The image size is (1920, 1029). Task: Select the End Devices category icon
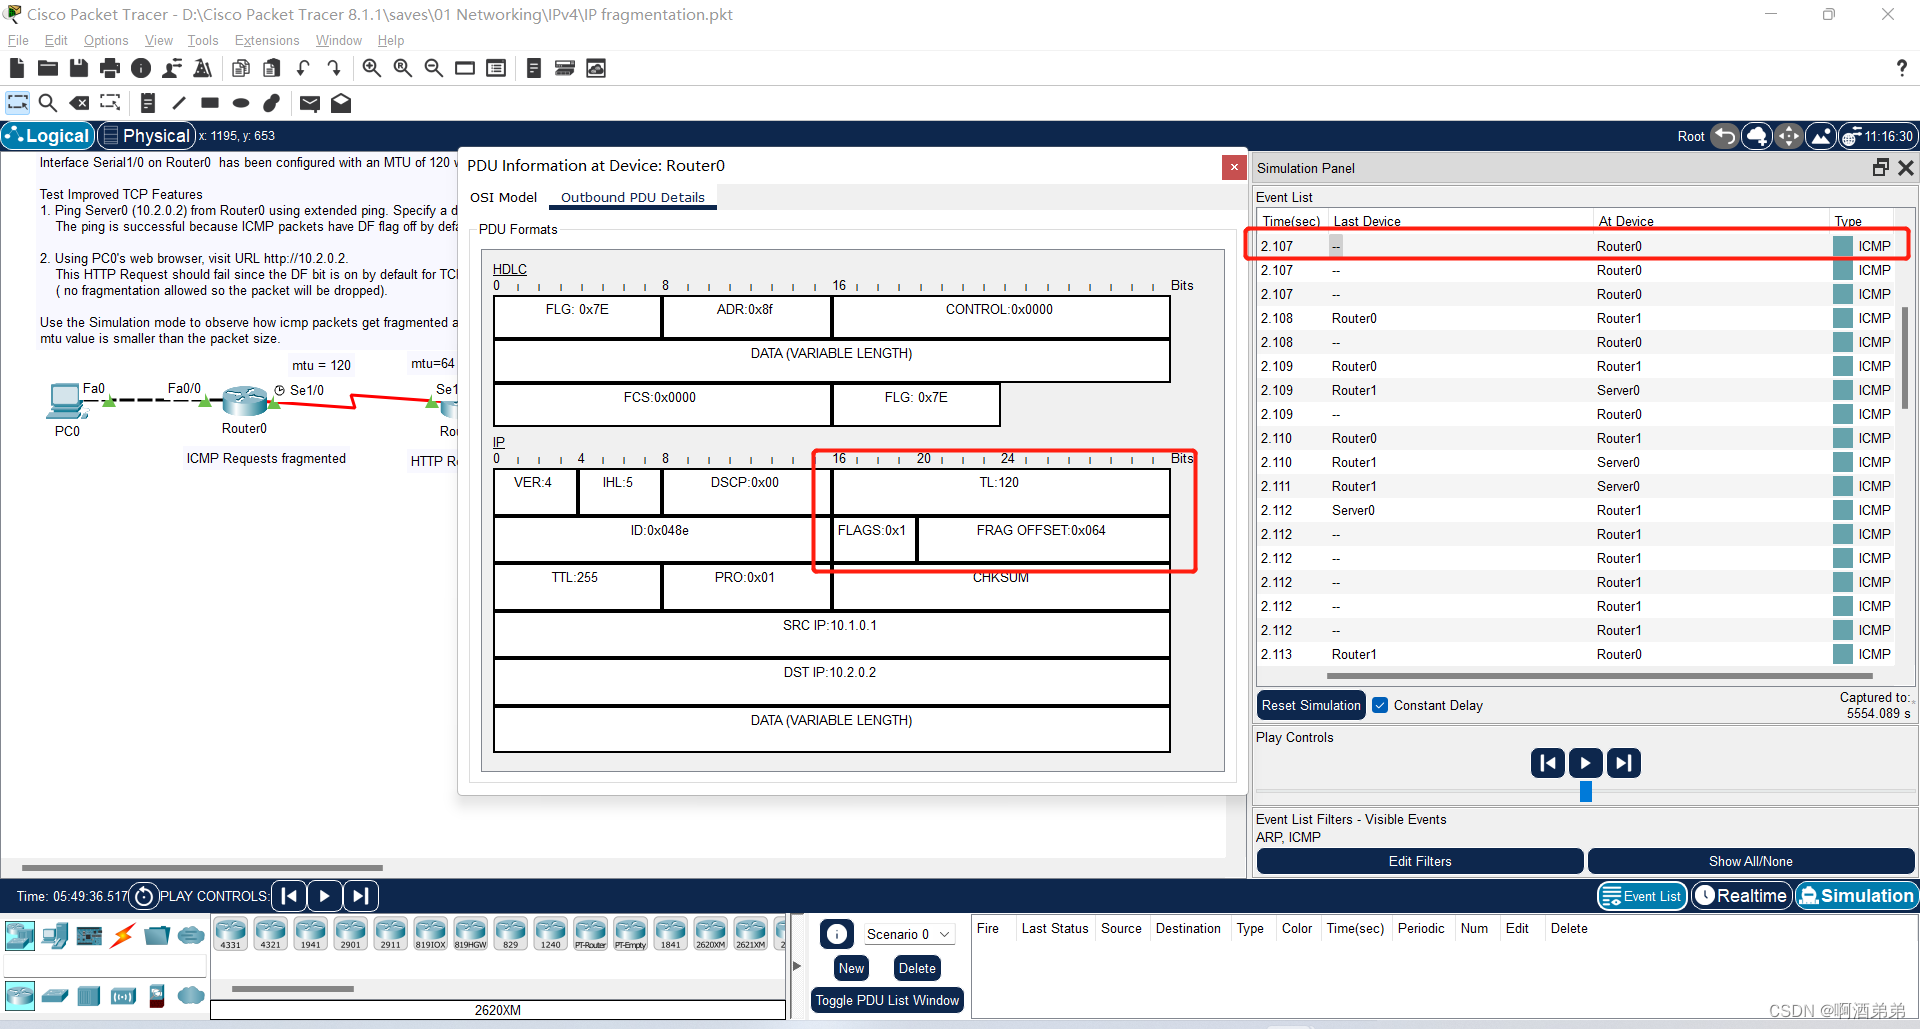(x=55, y=936)
